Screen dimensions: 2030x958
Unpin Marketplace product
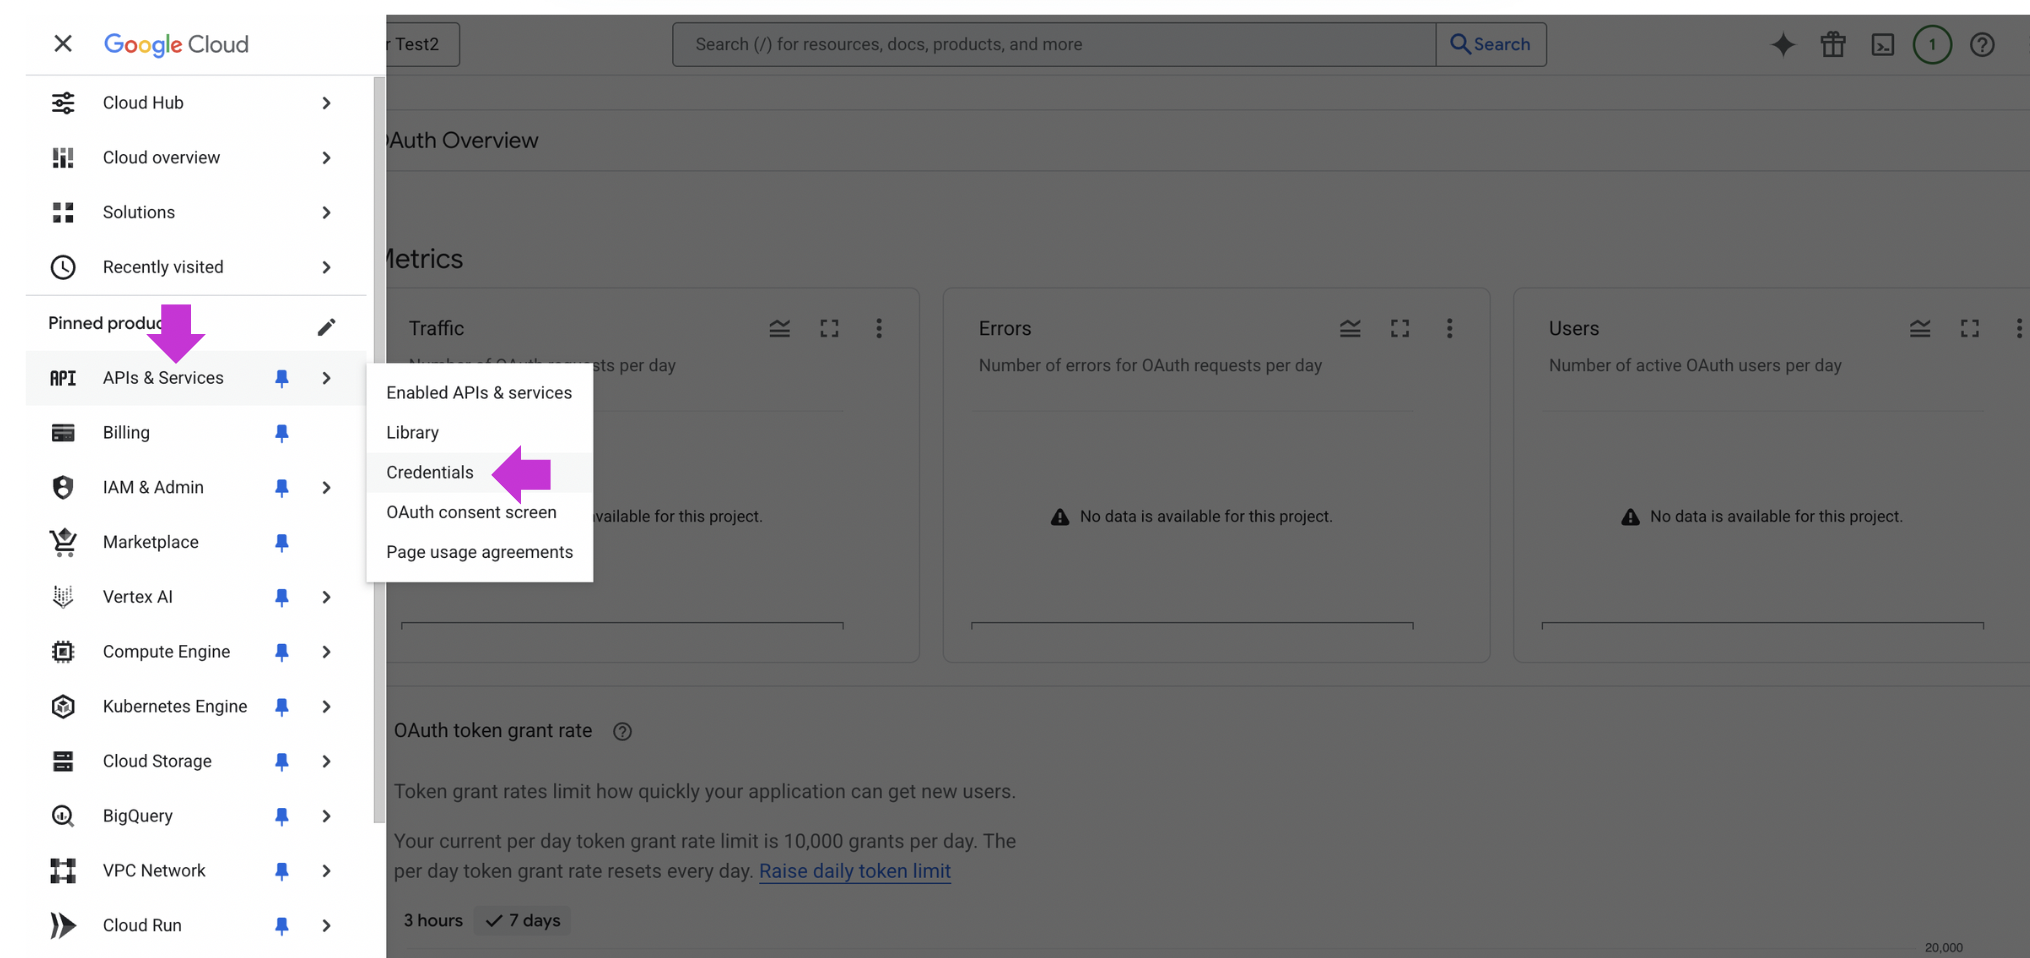pyautogui.click(x=282, y=542)
